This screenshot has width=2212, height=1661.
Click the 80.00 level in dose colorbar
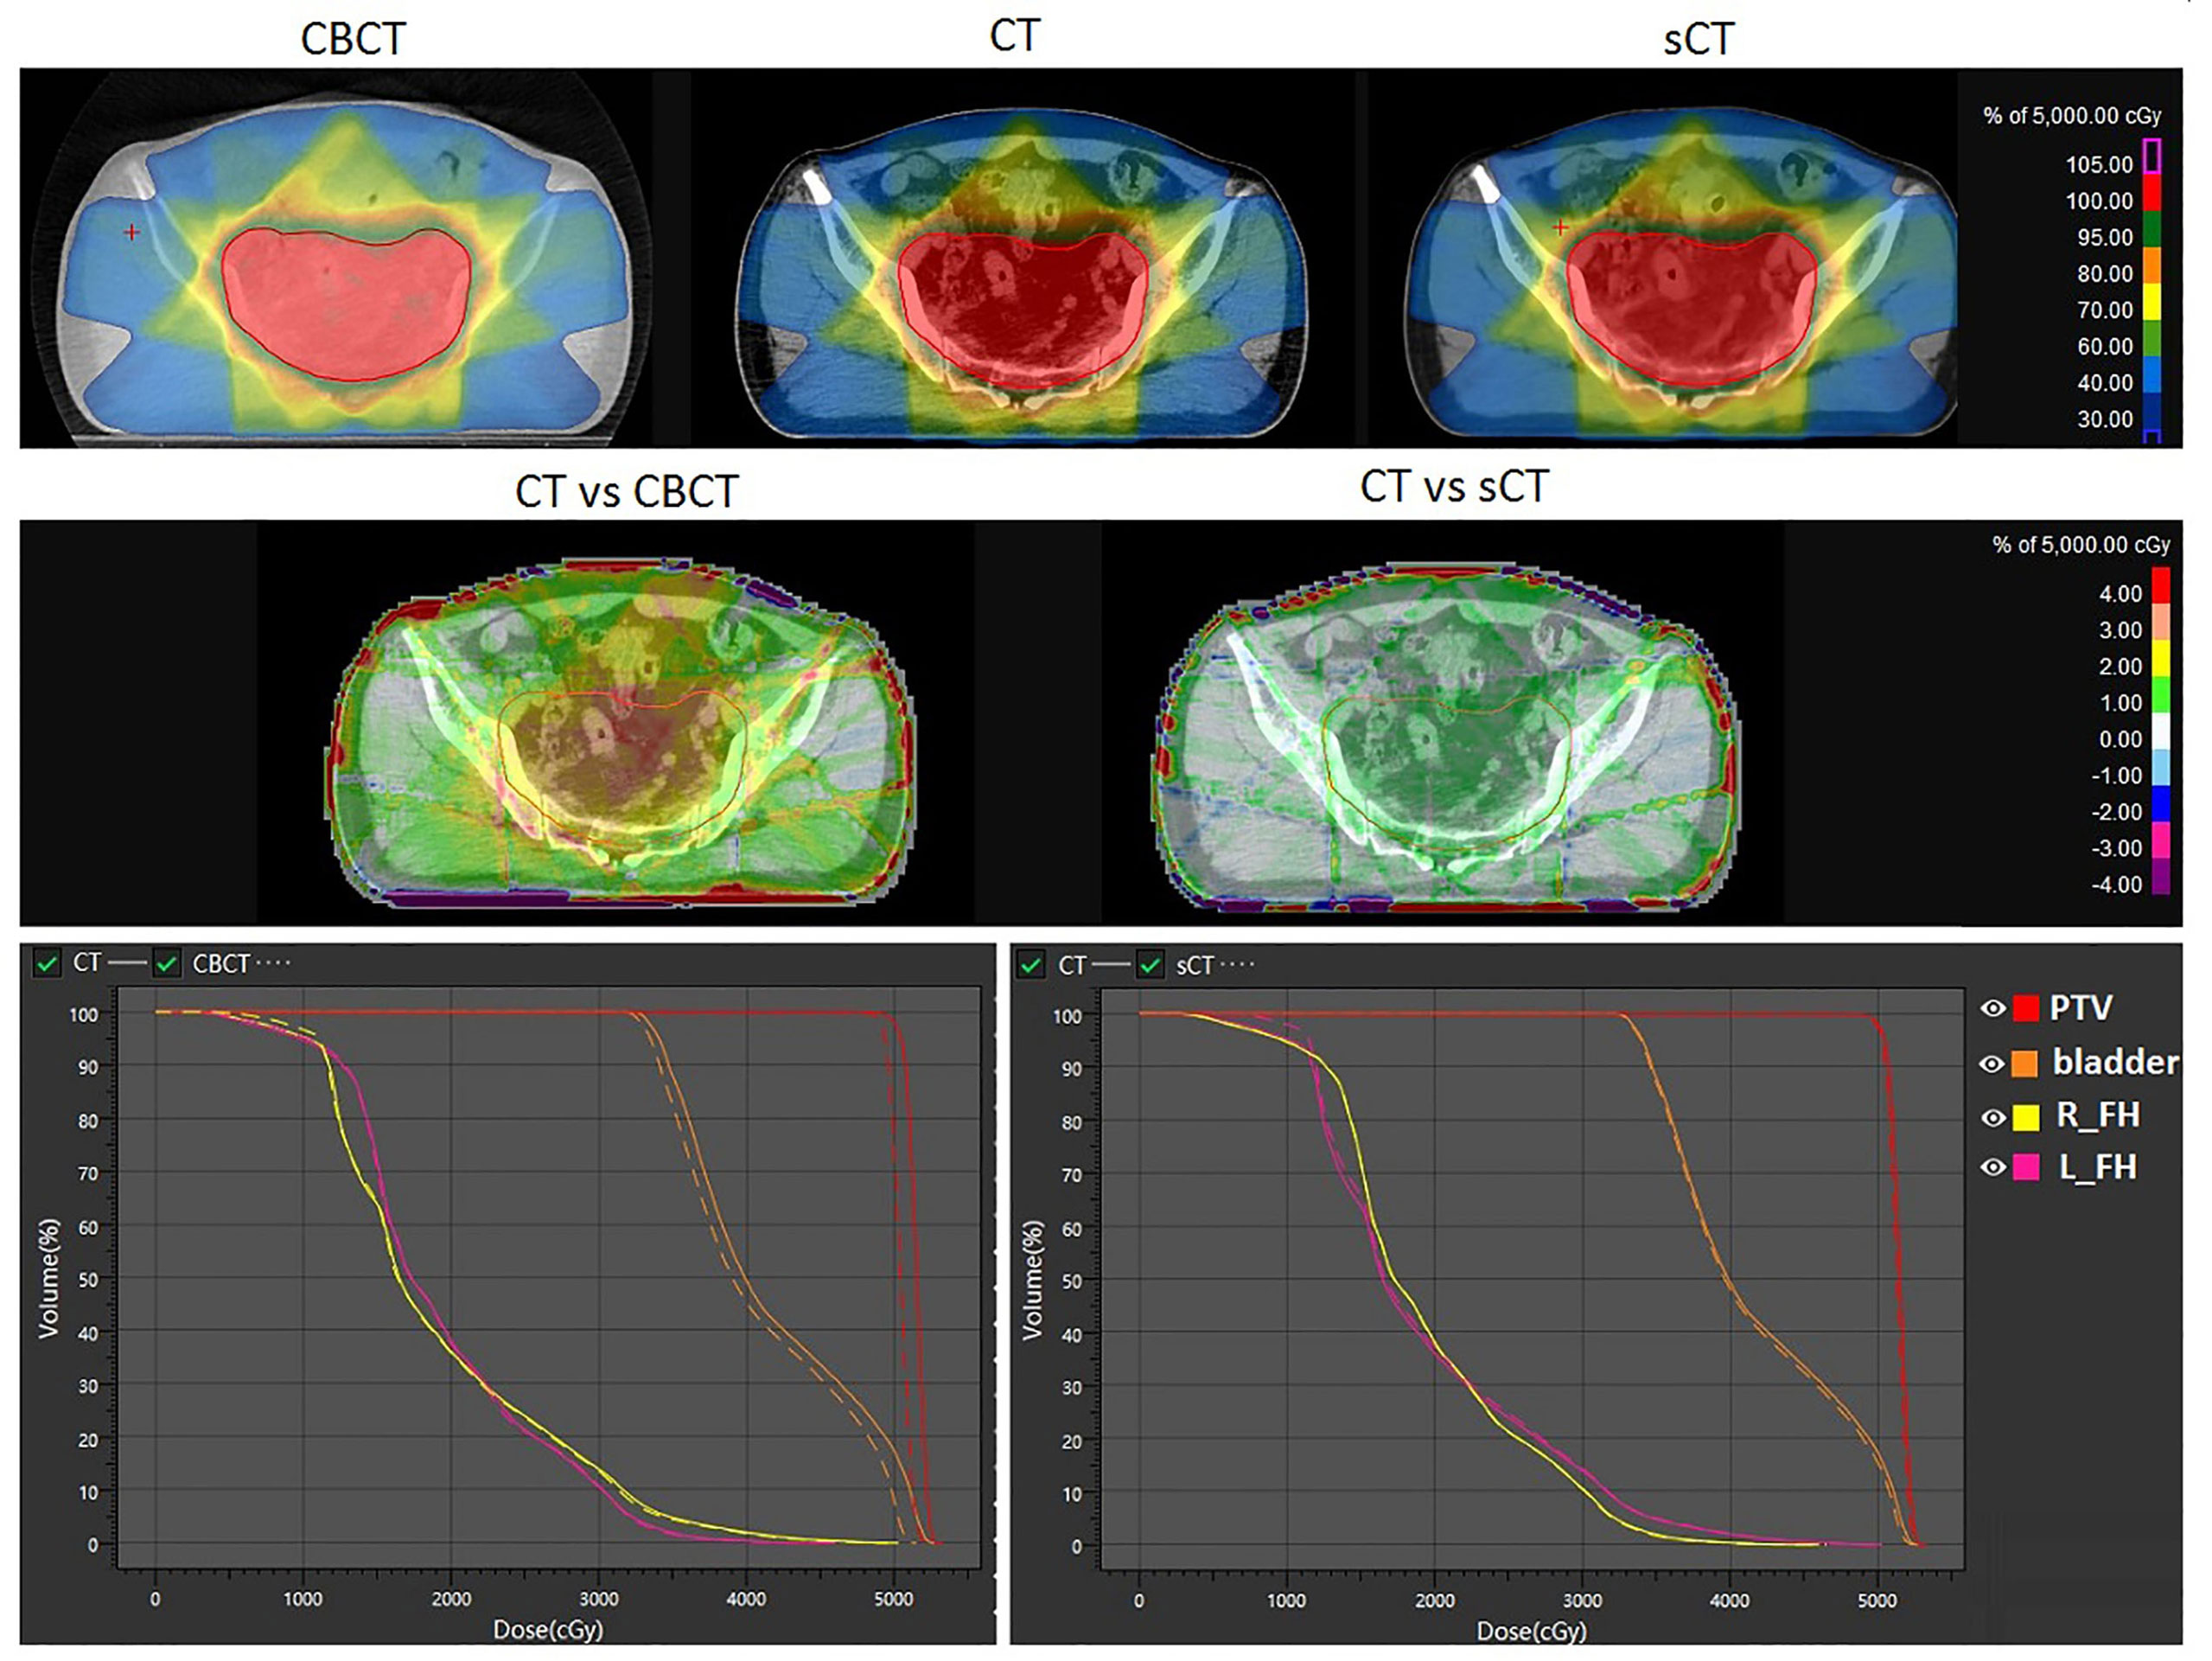[2104, 274]
